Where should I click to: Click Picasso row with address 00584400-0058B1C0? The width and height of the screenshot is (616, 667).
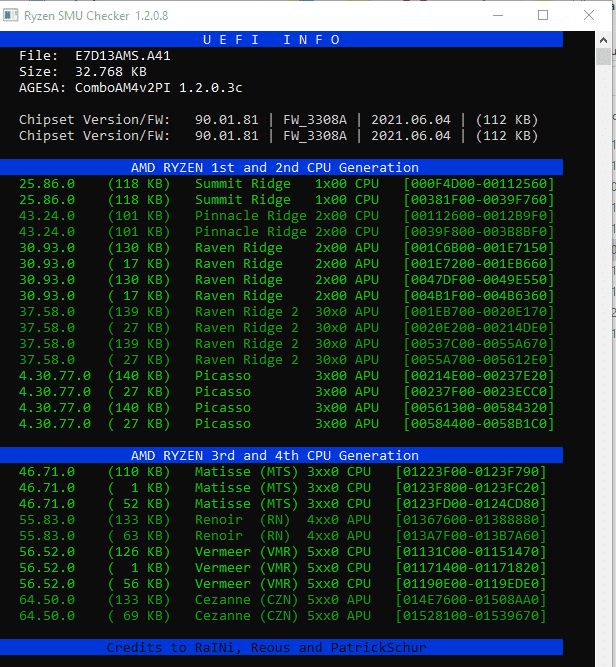point(286,424)
